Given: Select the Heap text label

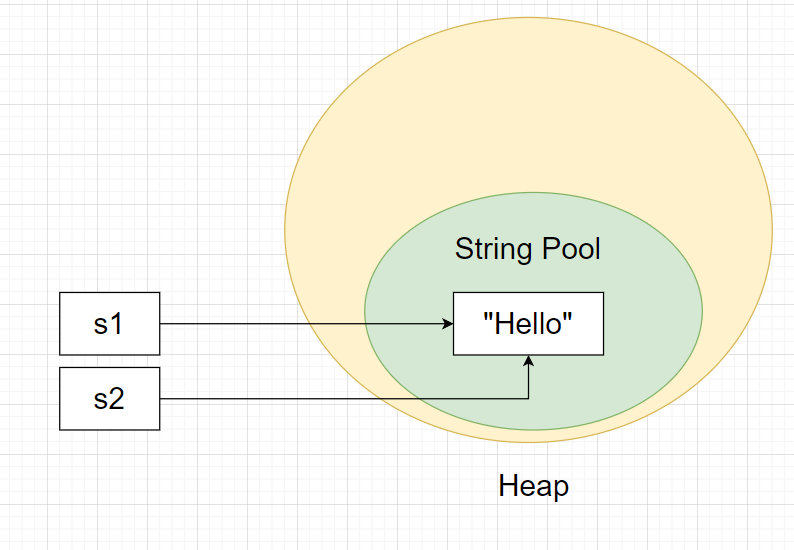Looking at the screenshot, I should click(x=533, y=487).
